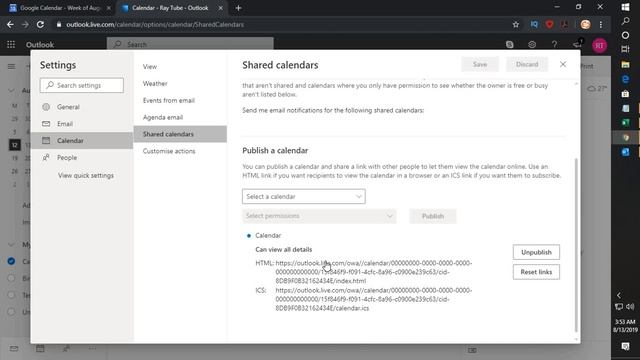Toggle the checked calendar checkbox in sidebar
The height and width of the screenshot is (360, 640).
coord(11,261)
